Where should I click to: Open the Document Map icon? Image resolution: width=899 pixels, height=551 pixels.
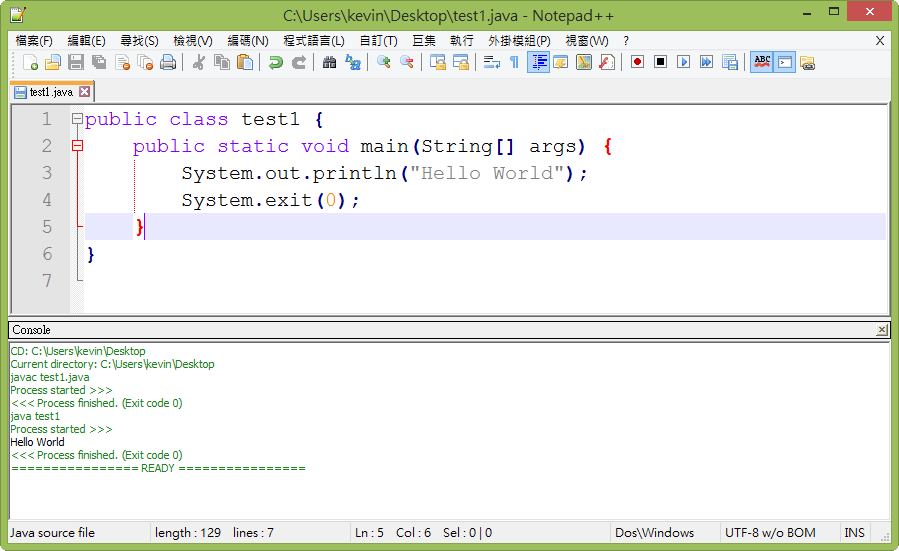[584, 62]
